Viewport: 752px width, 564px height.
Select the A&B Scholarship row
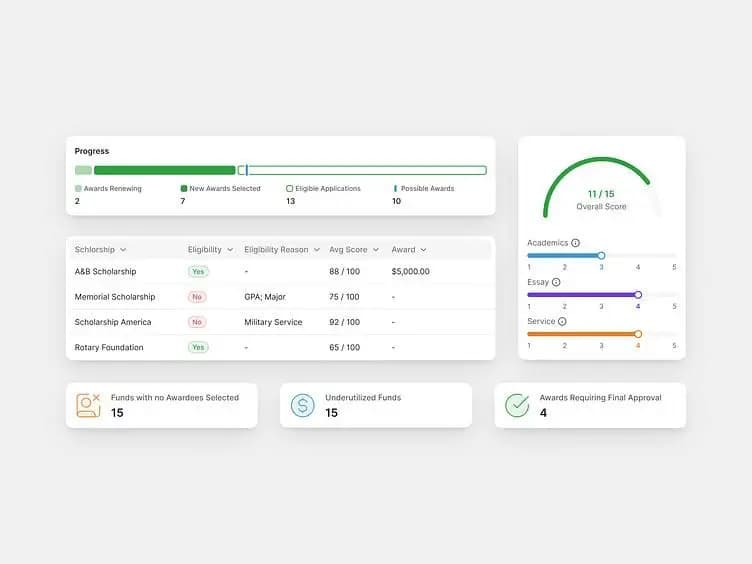pyautogui.click(x=281, y=271)
